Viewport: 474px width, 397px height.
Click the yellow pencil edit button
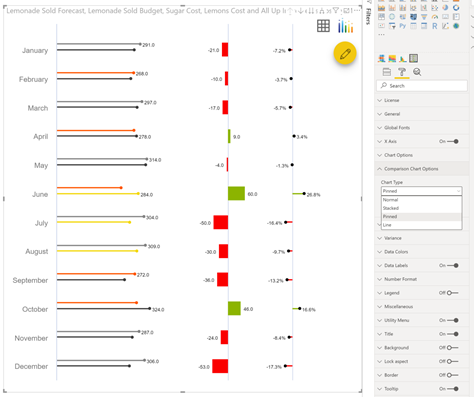pos(345,53)
